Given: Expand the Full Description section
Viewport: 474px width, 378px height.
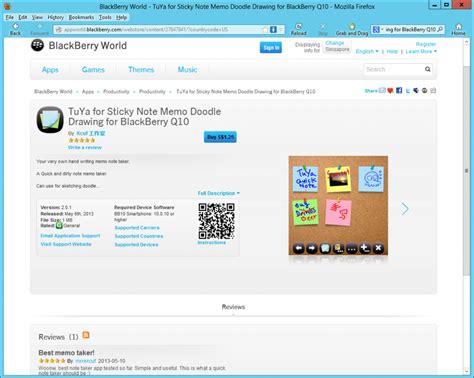Looking at the screenshot, I should pyautogui.click(x=218, y=193).
